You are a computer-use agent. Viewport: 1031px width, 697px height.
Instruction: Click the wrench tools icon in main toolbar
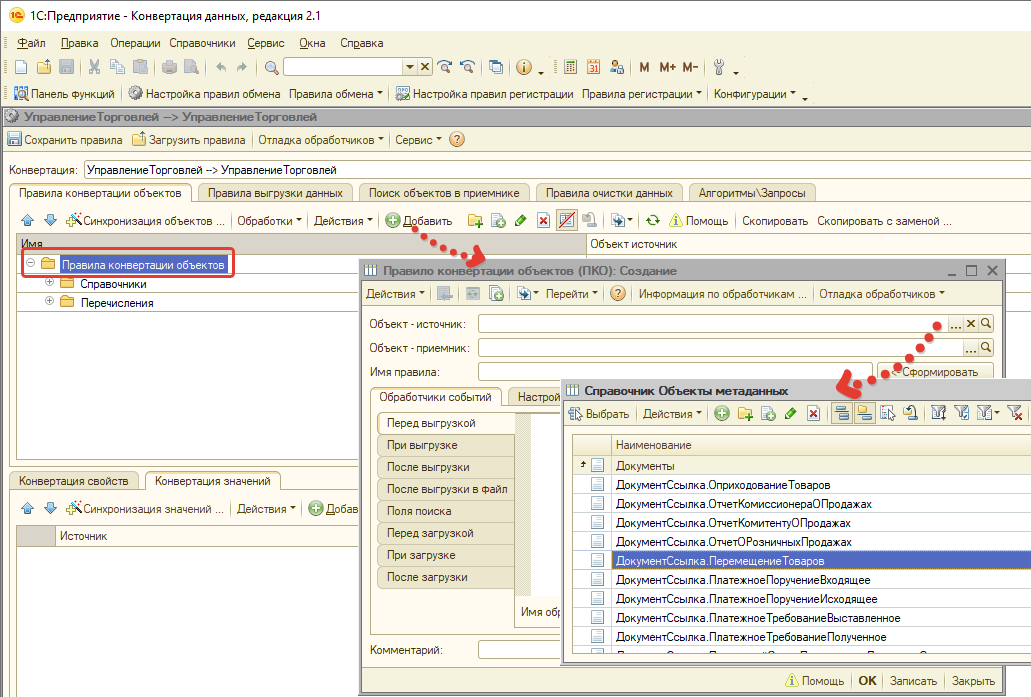click(719, 67)
